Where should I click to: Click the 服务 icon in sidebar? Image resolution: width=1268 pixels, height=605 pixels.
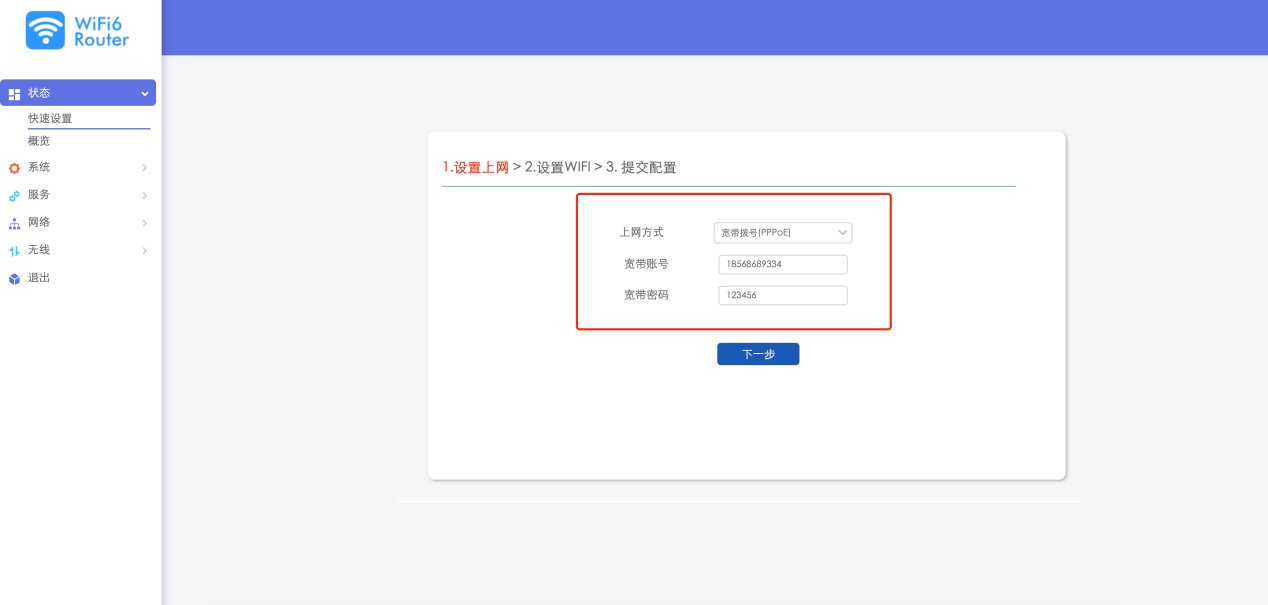[x=14, y=196]
